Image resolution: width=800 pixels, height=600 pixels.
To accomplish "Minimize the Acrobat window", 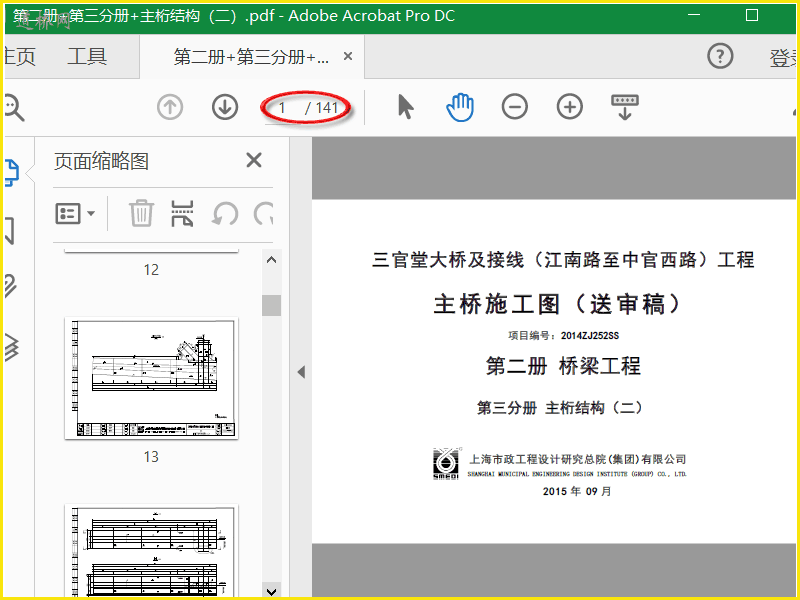I will click(x=694, y=15).
